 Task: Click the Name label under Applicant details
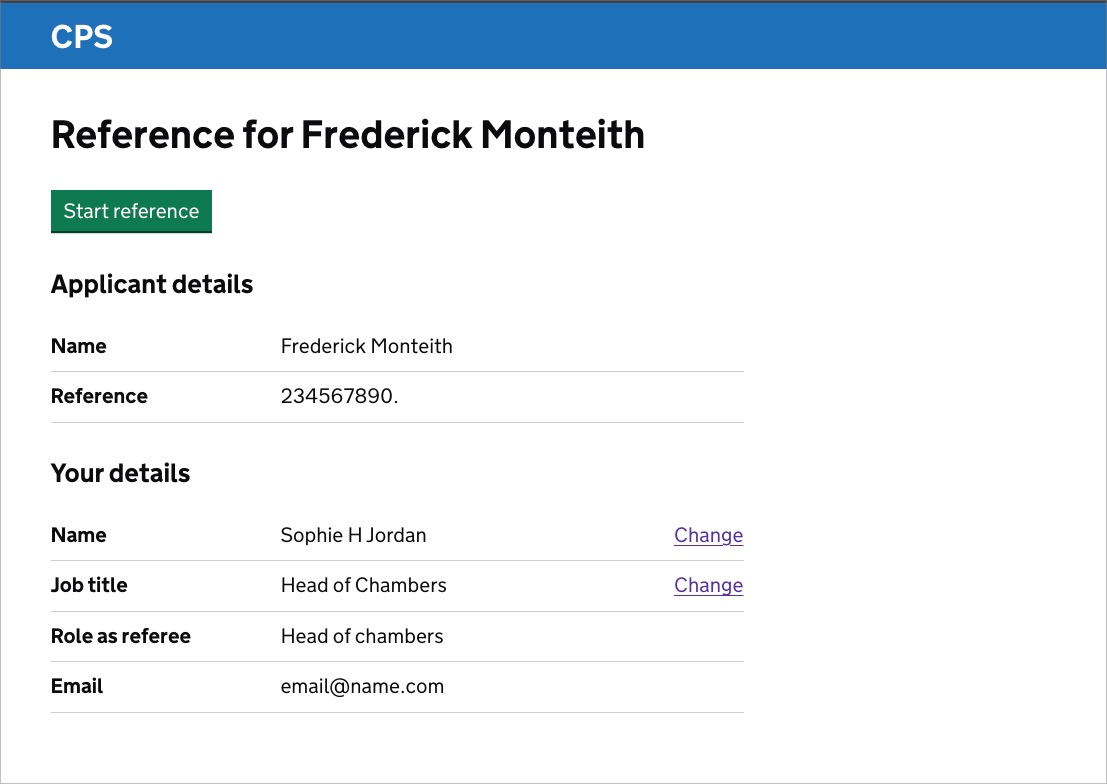[78, 346]
